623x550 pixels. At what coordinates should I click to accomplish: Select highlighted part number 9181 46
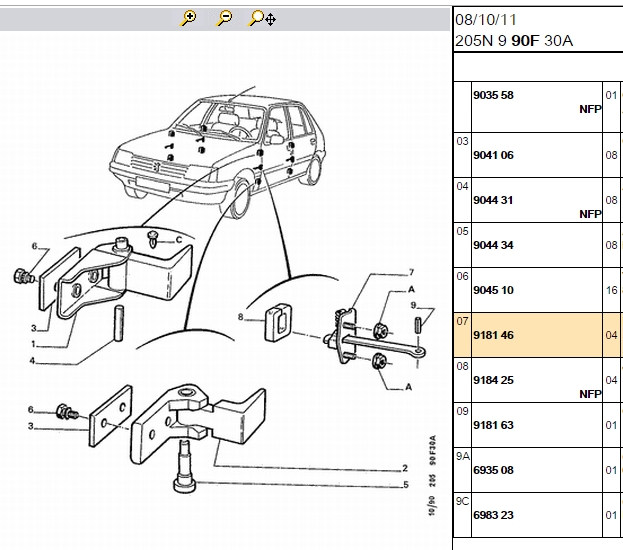[493, 335]
